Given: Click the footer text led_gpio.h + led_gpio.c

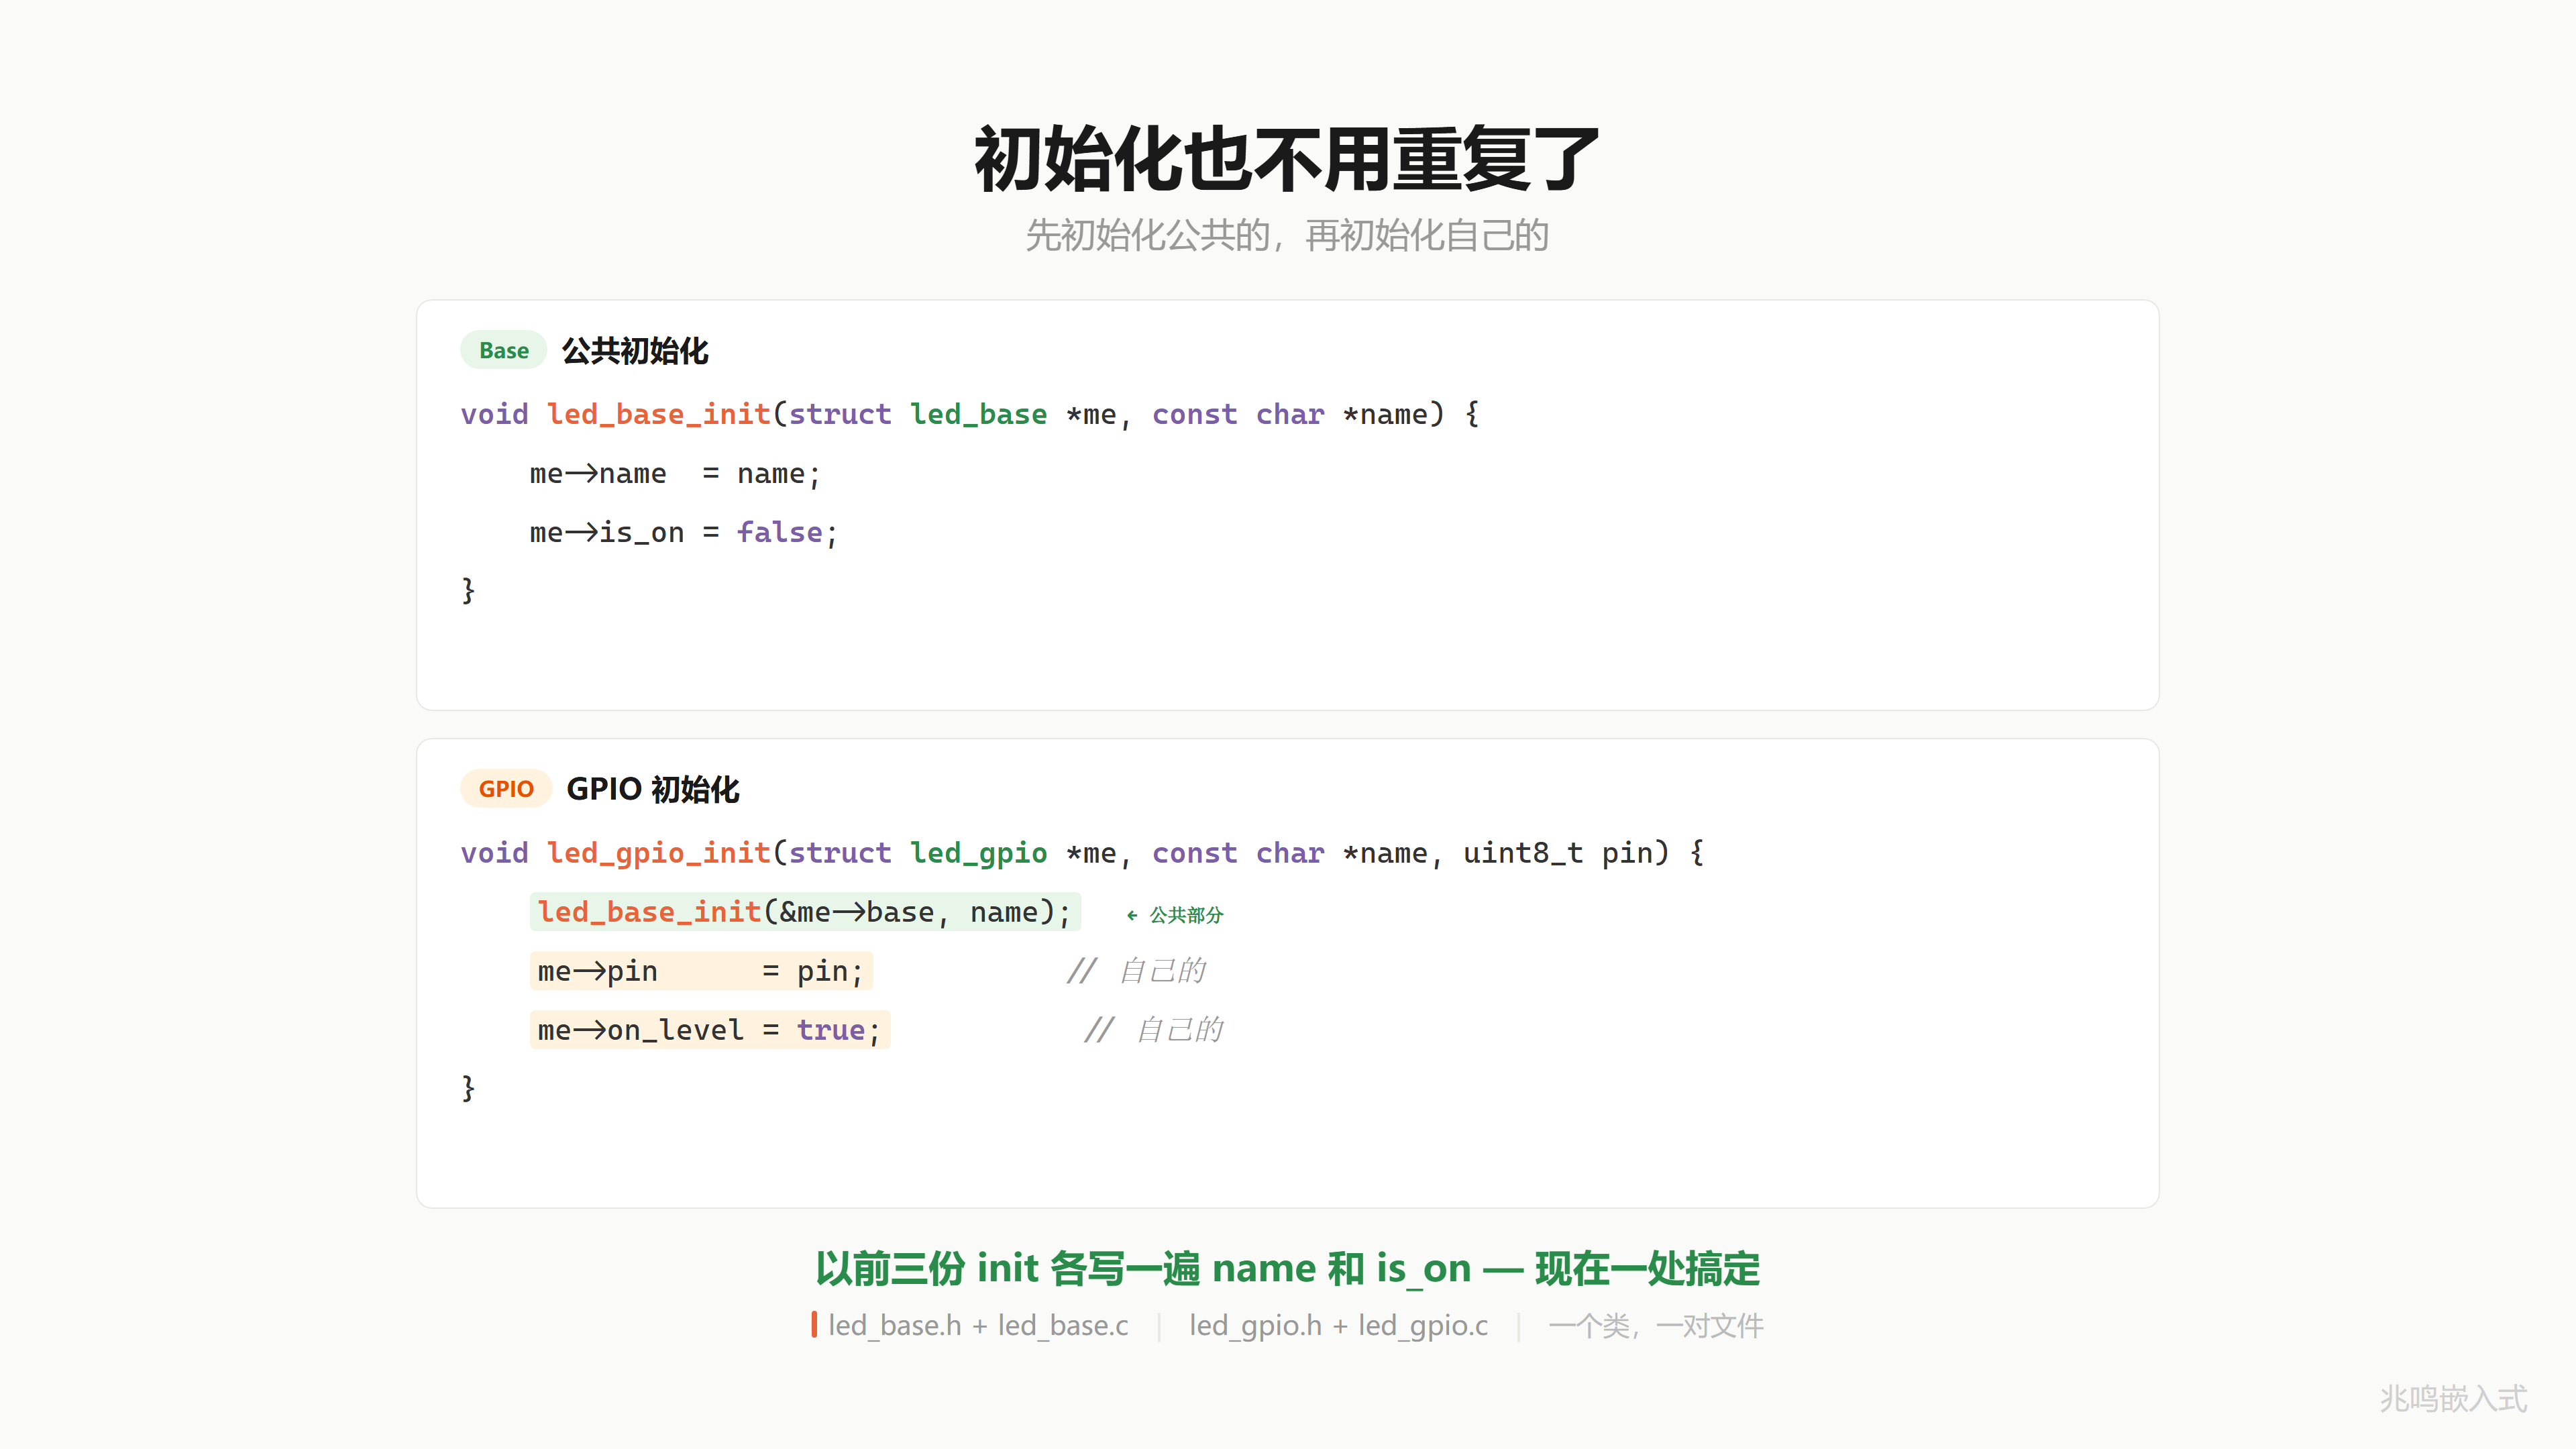Looking at the screenshot, I should (x=1338, y=1325).
